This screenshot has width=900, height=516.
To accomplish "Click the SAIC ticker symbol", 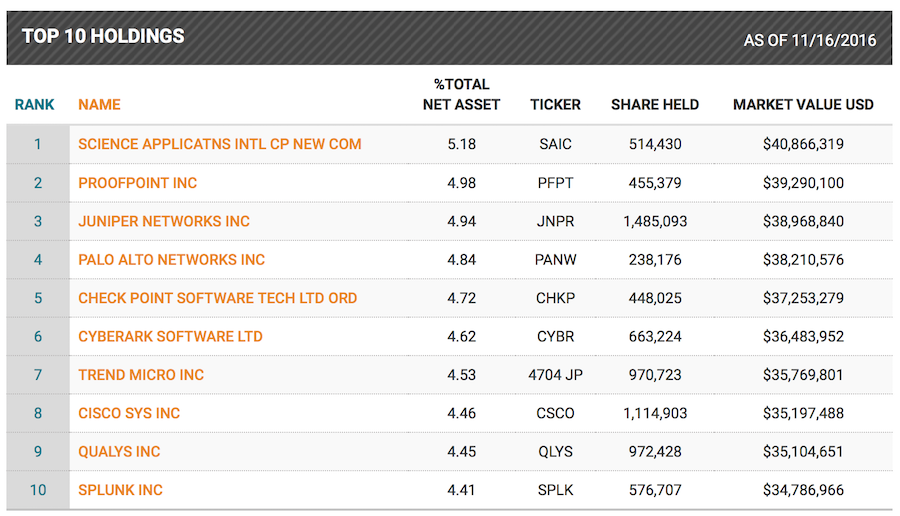I will click(x=555, y=144).
